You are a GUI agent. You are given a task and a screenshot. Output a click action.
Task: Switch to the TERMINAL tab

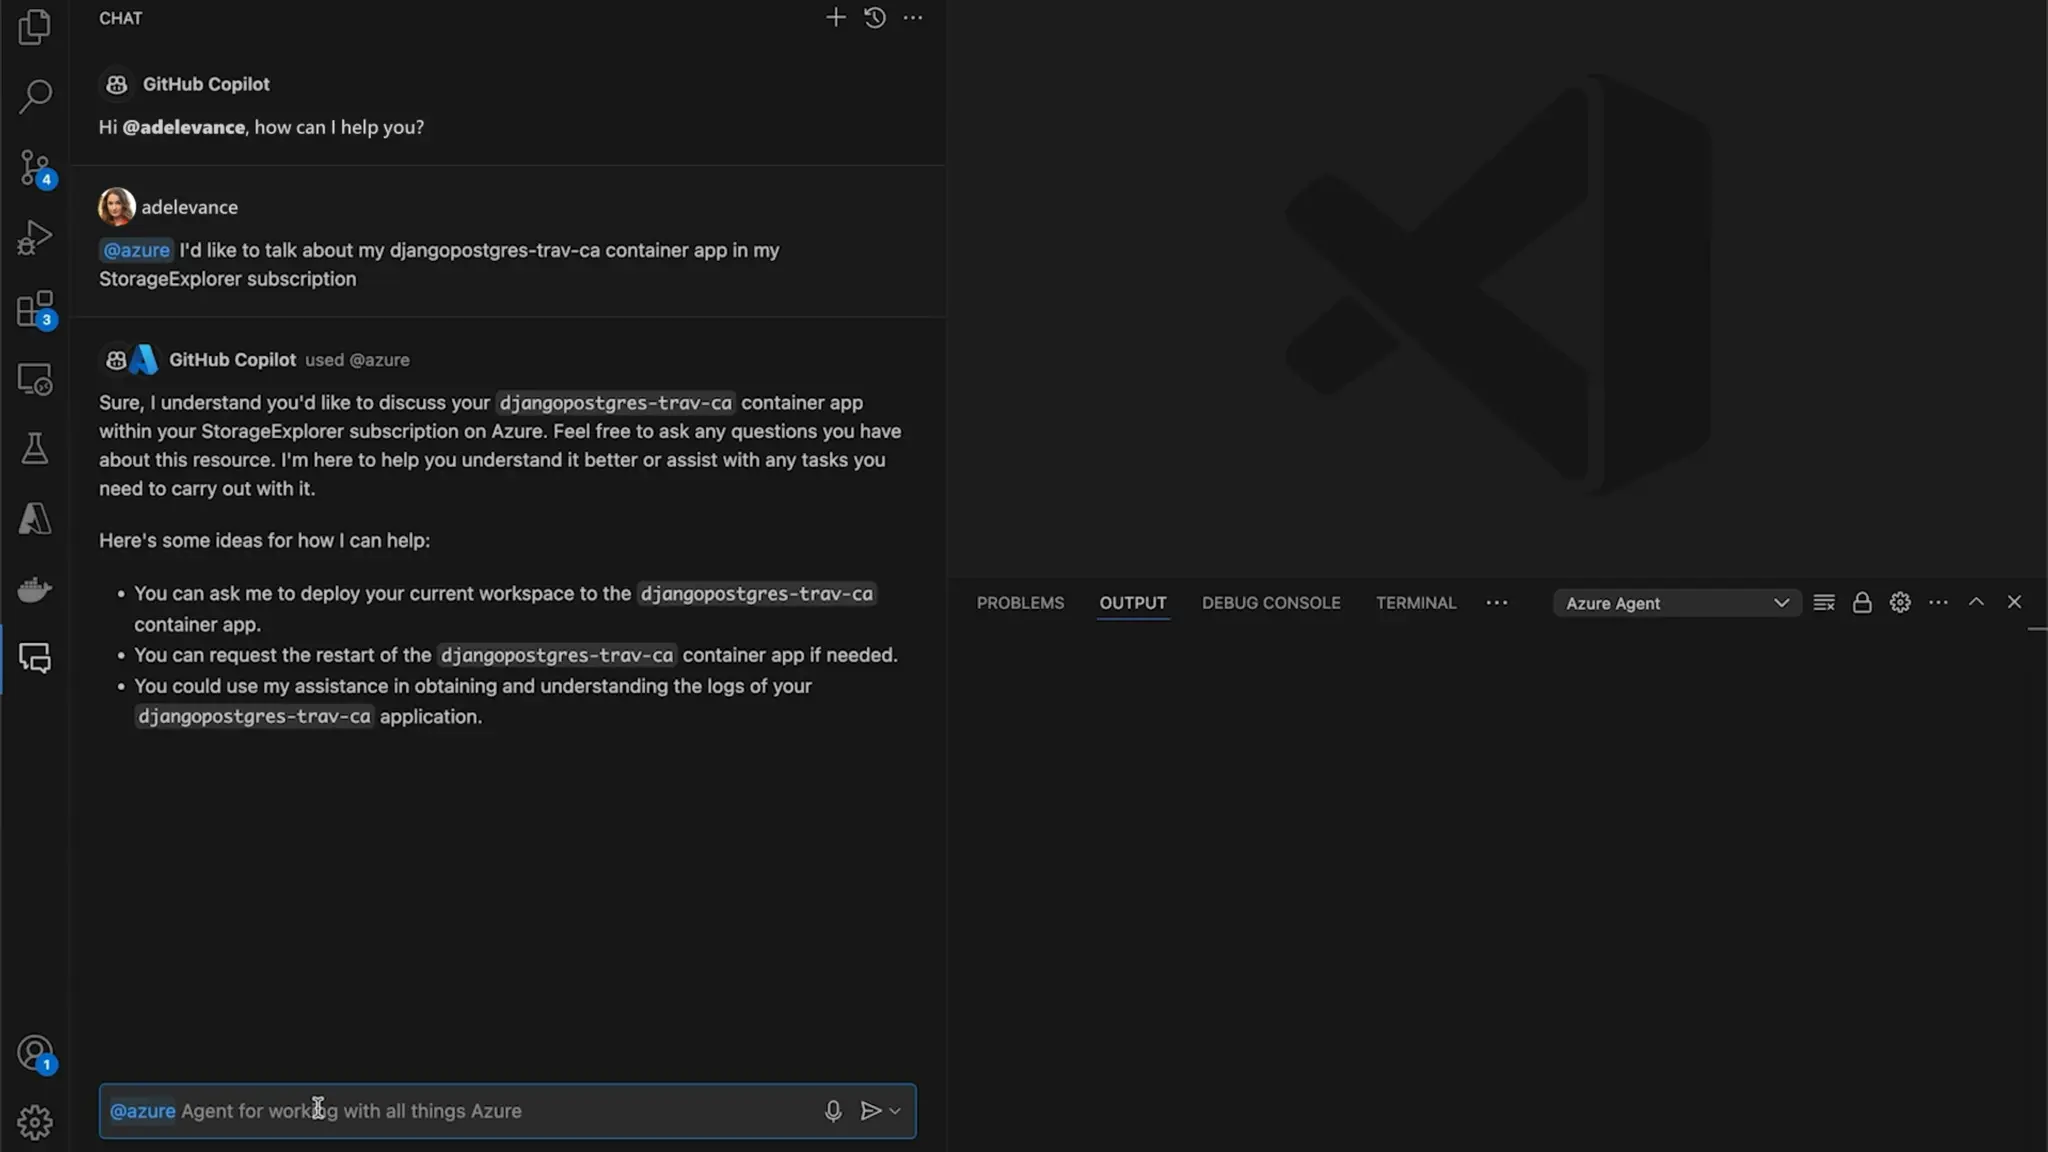coord(1415,603)
